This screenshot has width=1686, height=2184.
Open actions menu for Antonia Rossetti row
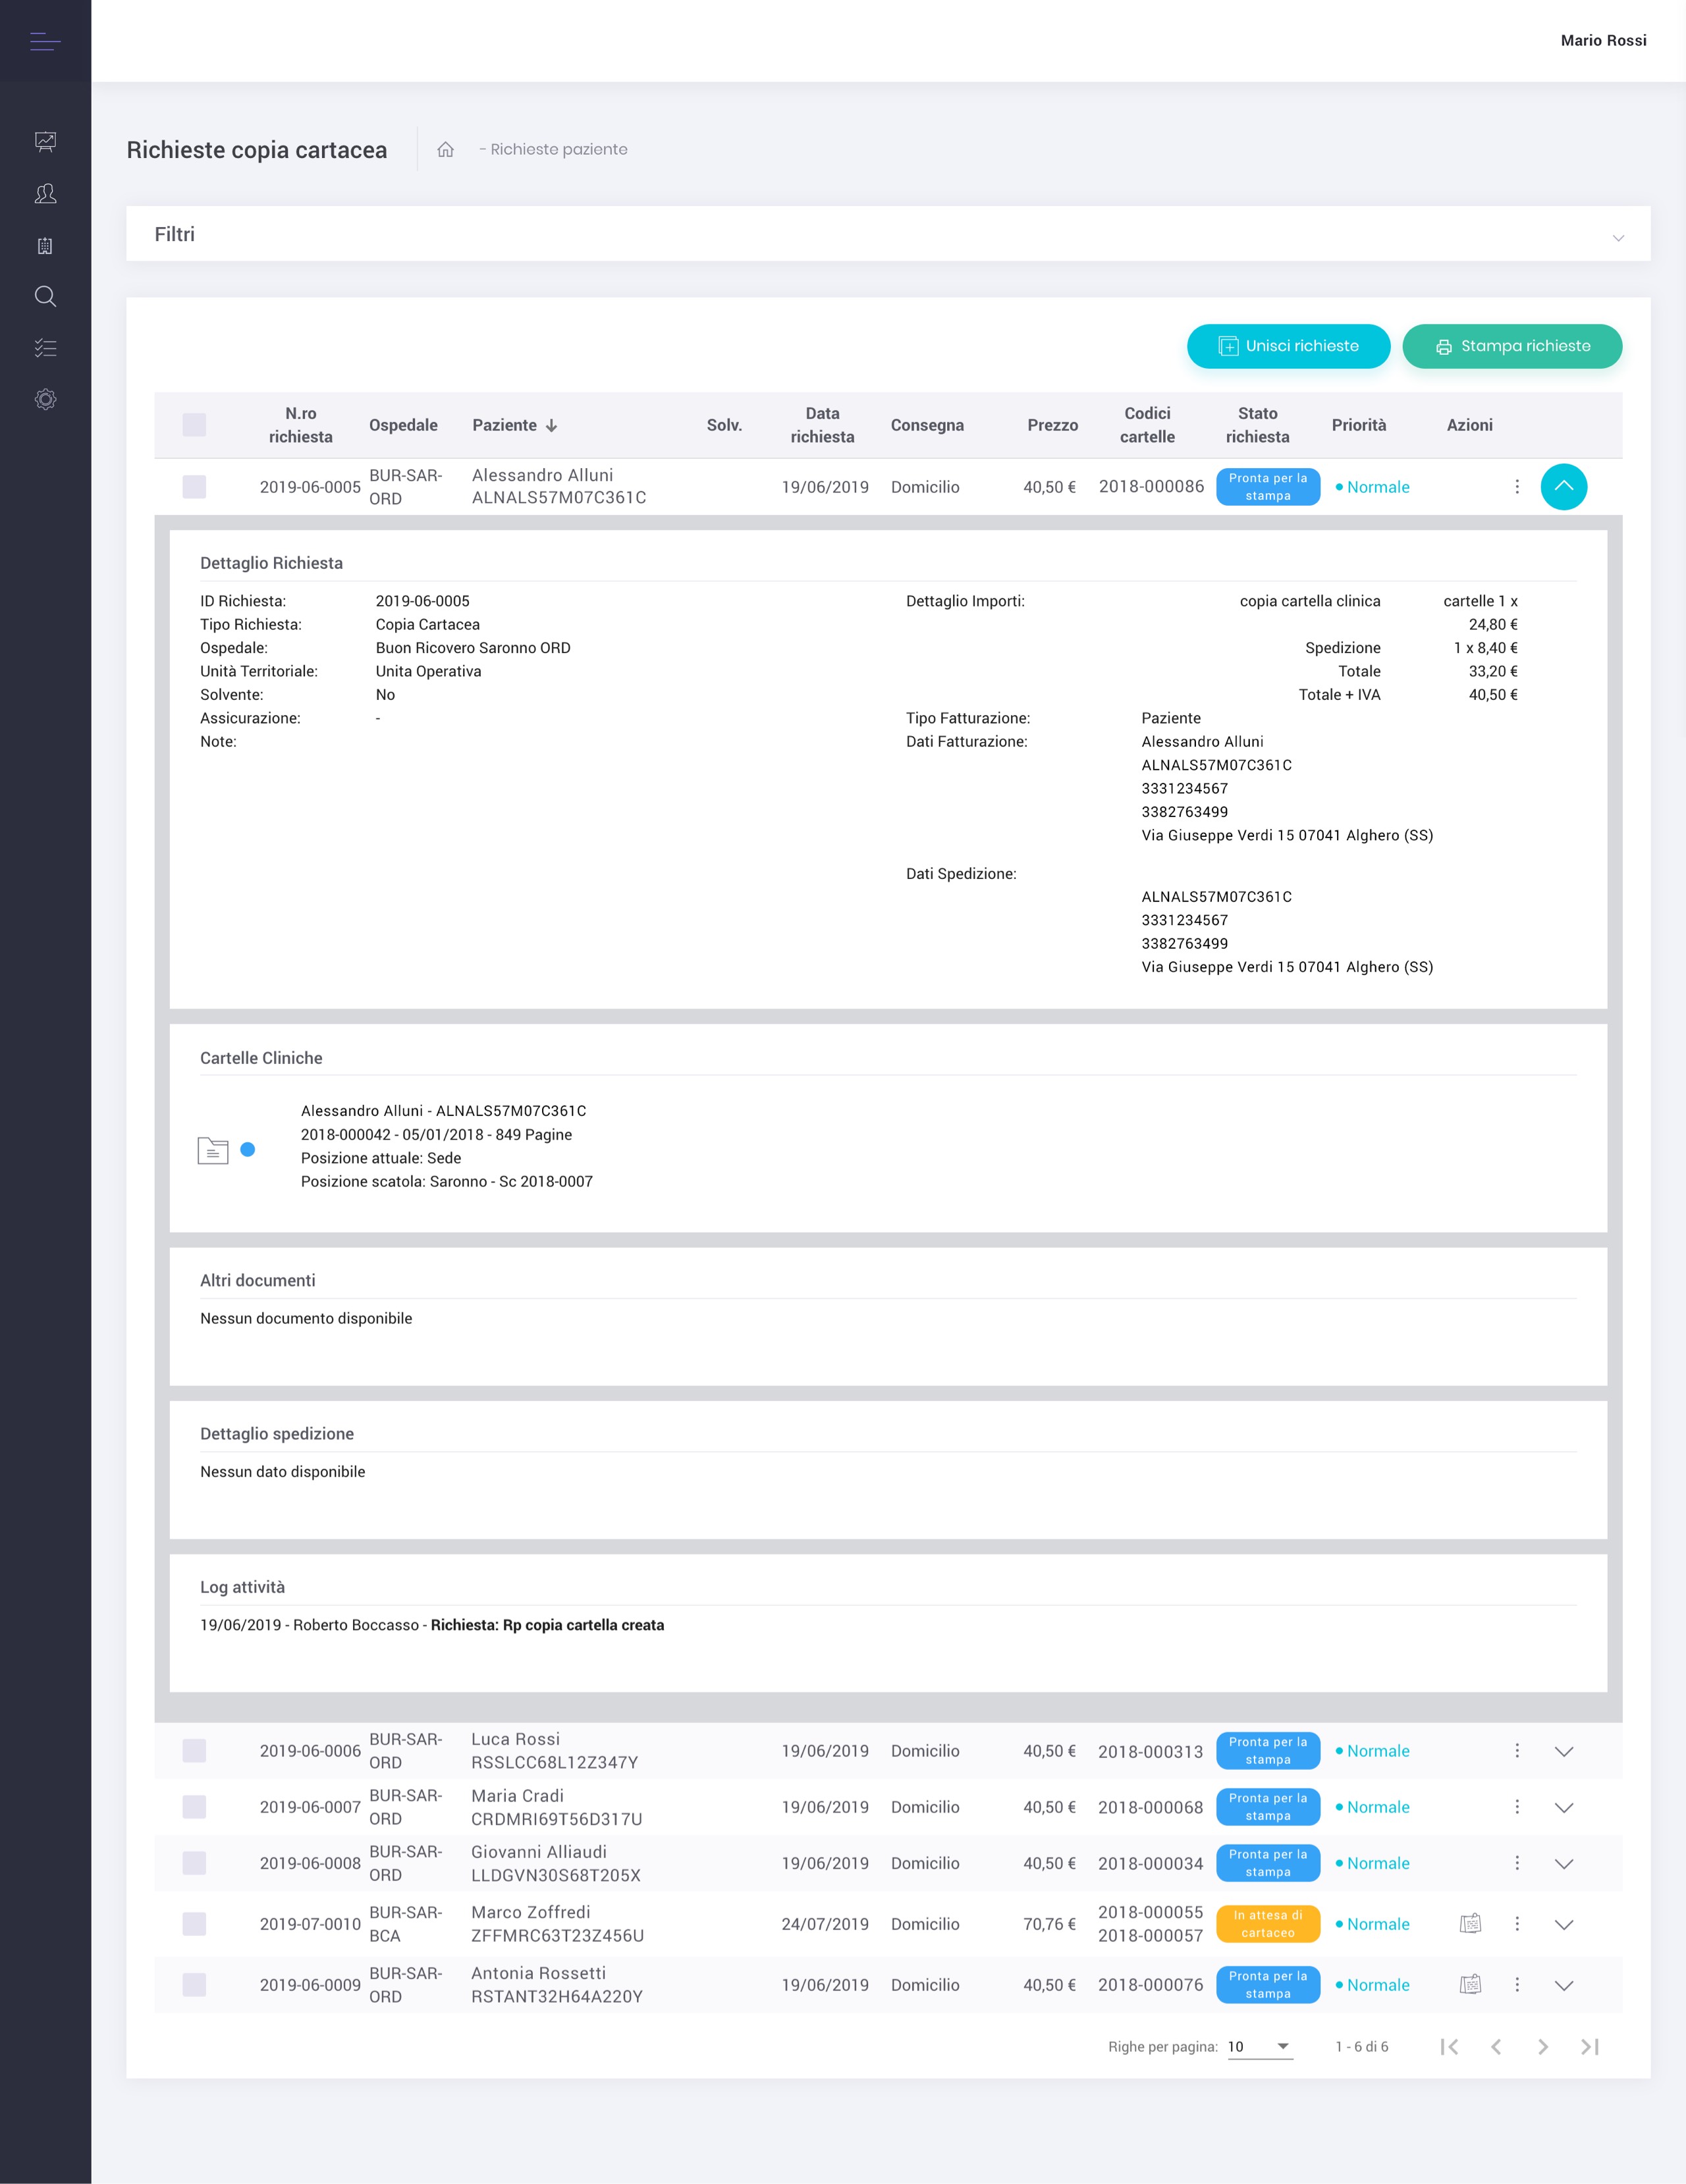(1517, 1985)
